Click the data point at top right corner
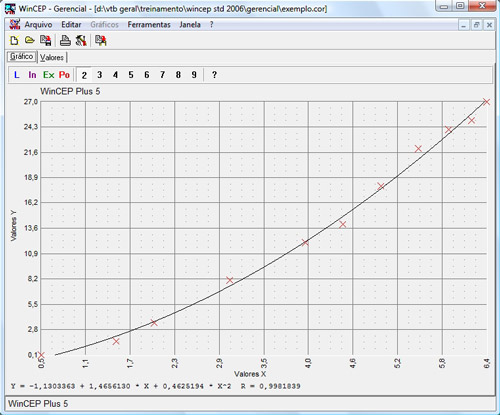This screenshot has height=415, width=500. click(486, 102)
